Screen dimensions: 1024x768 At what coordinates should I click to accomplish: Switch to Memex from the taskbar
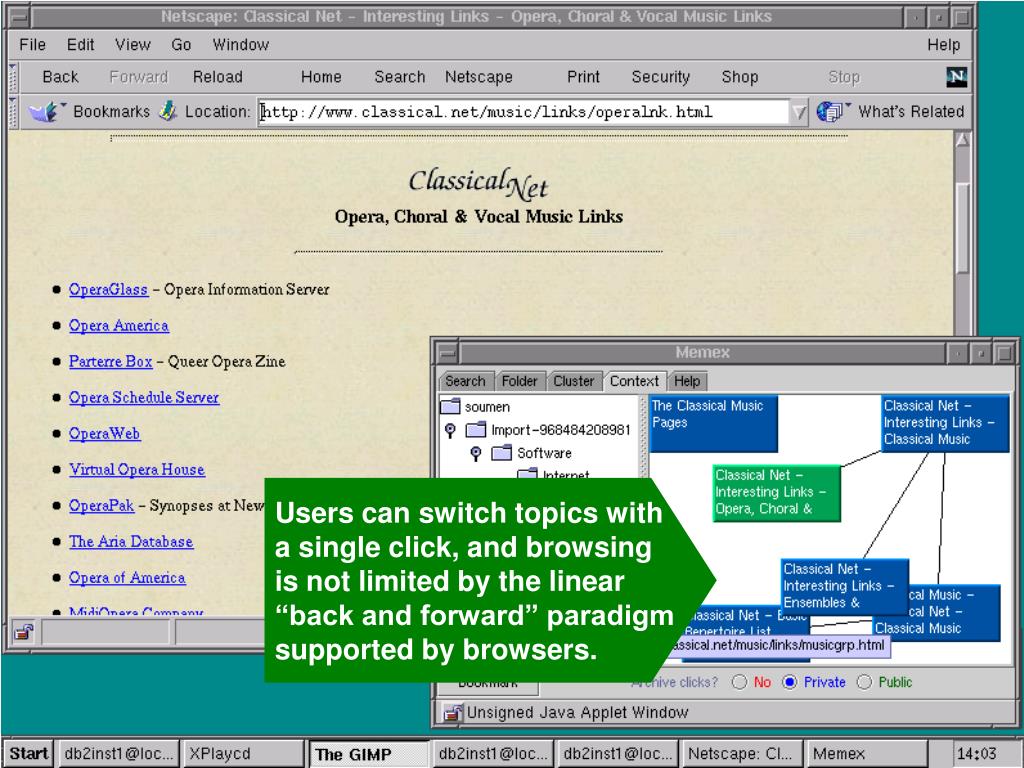[x=867, y=754]
